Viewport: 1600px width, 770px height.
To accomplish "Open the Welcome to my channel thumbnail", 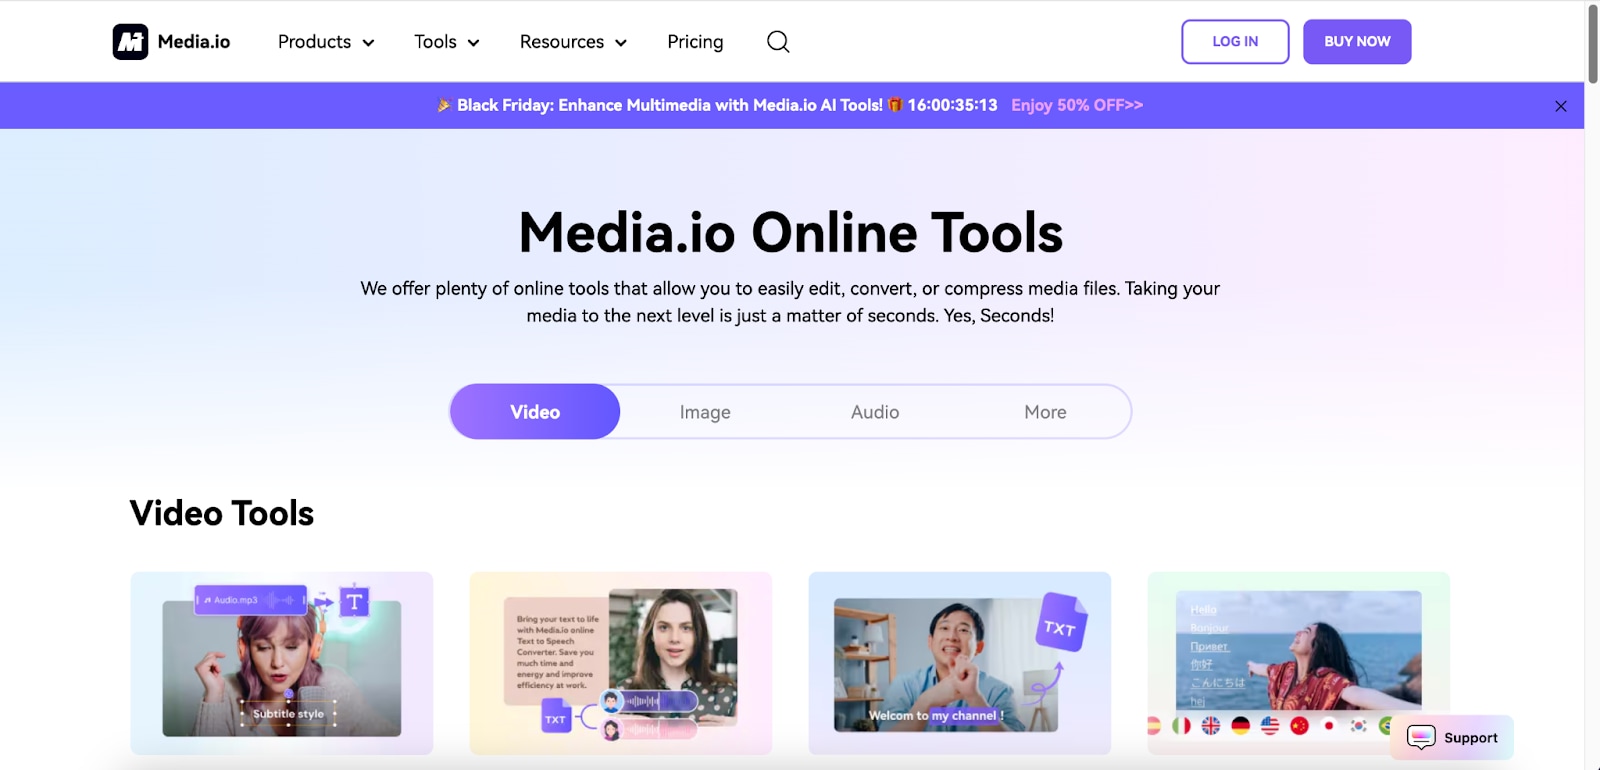I will 960,663.
